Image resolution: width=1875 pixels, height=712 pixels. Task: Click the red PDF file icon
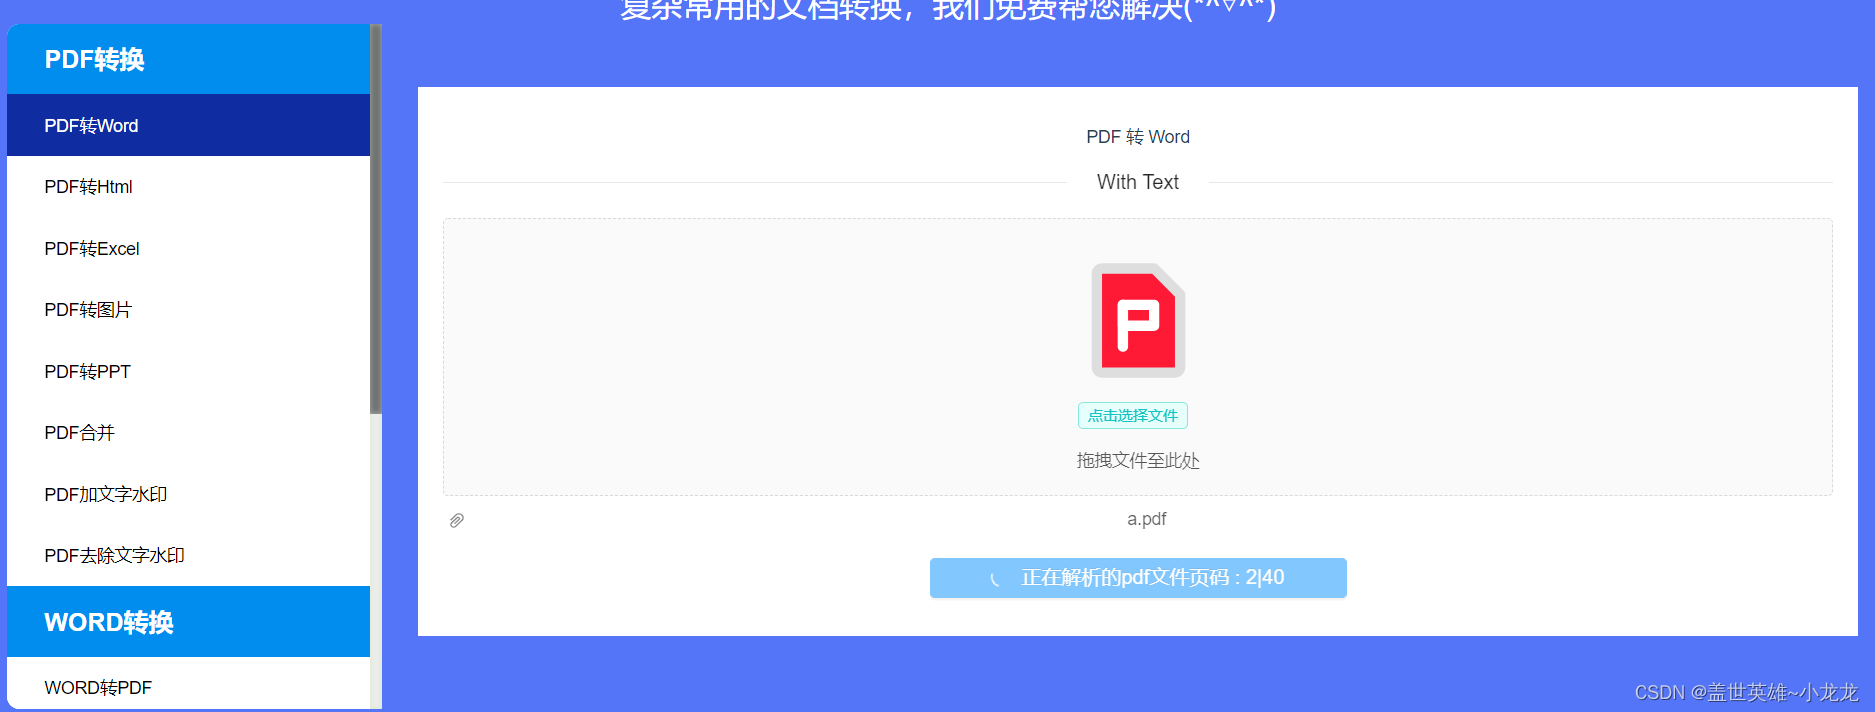[x=1138, y=320]
